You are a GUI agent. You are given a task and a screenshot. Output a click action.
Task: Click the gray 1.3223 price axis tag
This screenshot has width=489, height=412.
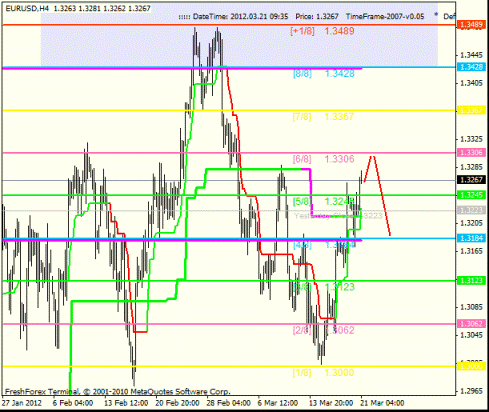pyautogui.click(x=471, y=210)
